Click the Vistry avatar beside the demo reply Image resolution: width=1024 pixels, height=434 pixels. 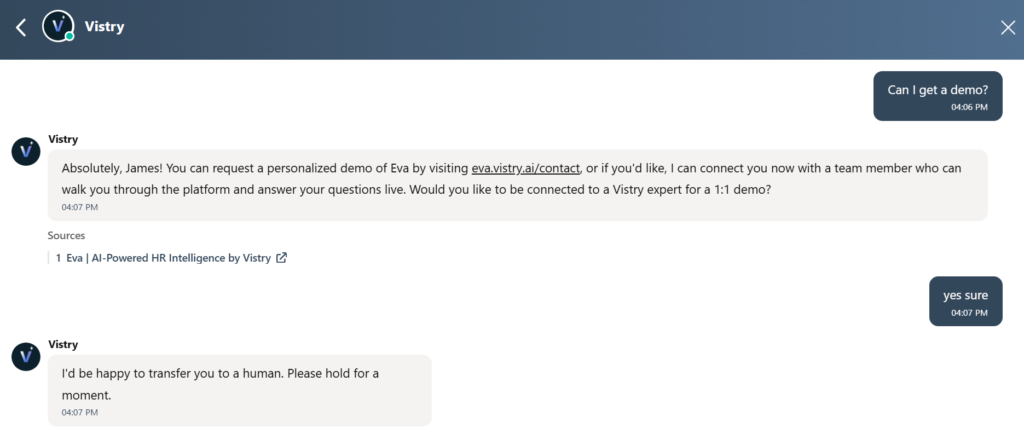pyautogui.click(x=26, y=151)
